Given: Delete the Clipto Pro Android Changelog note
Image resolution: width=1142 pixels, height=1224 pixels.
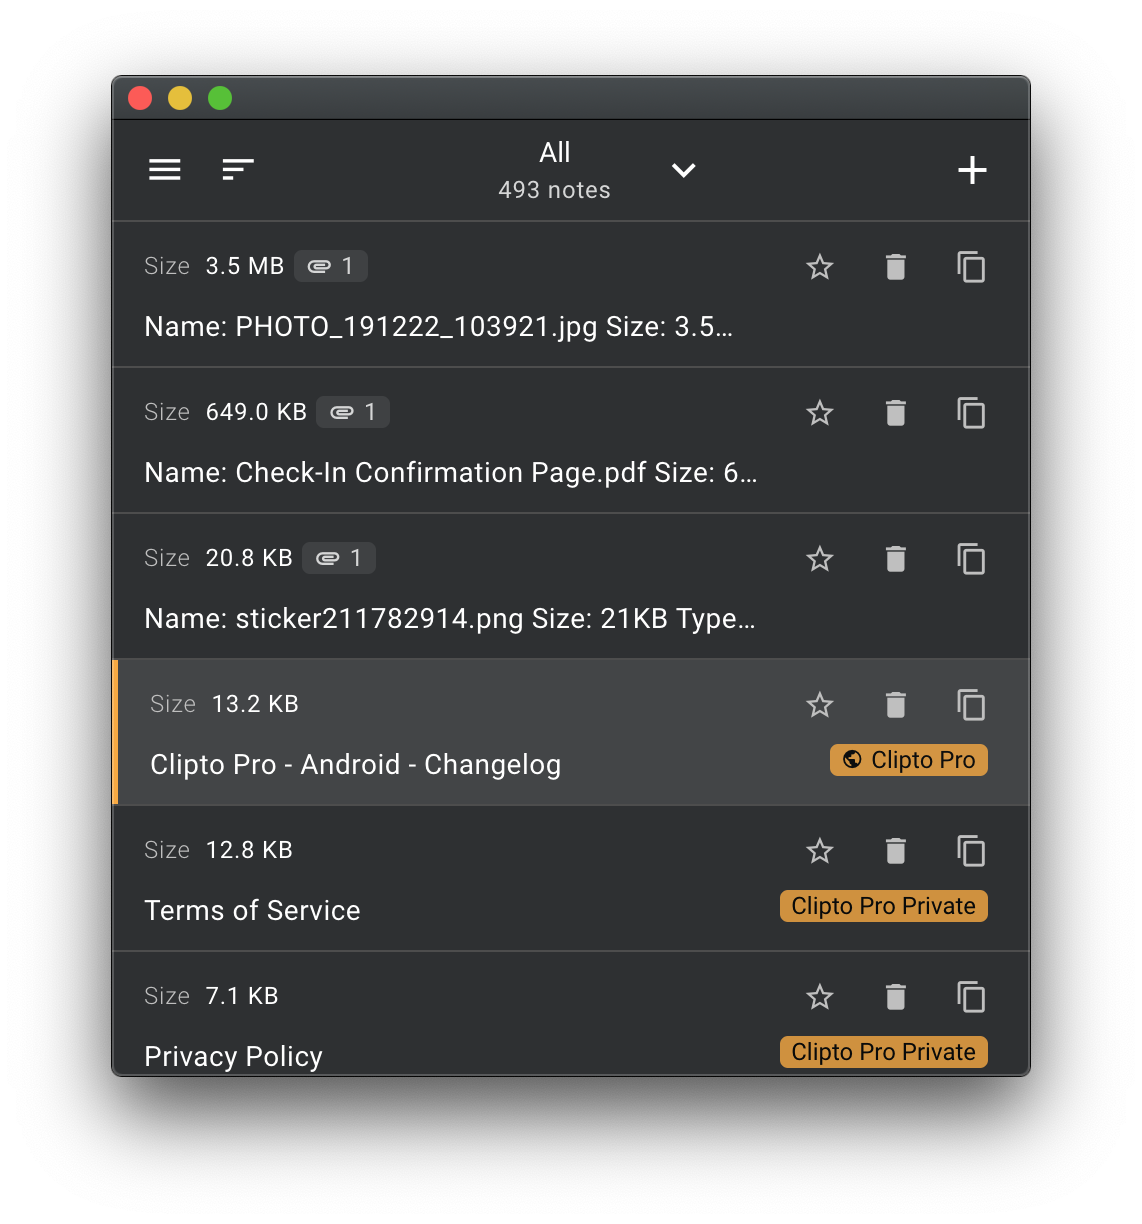Looking at the screenshot, I should 896,705.
